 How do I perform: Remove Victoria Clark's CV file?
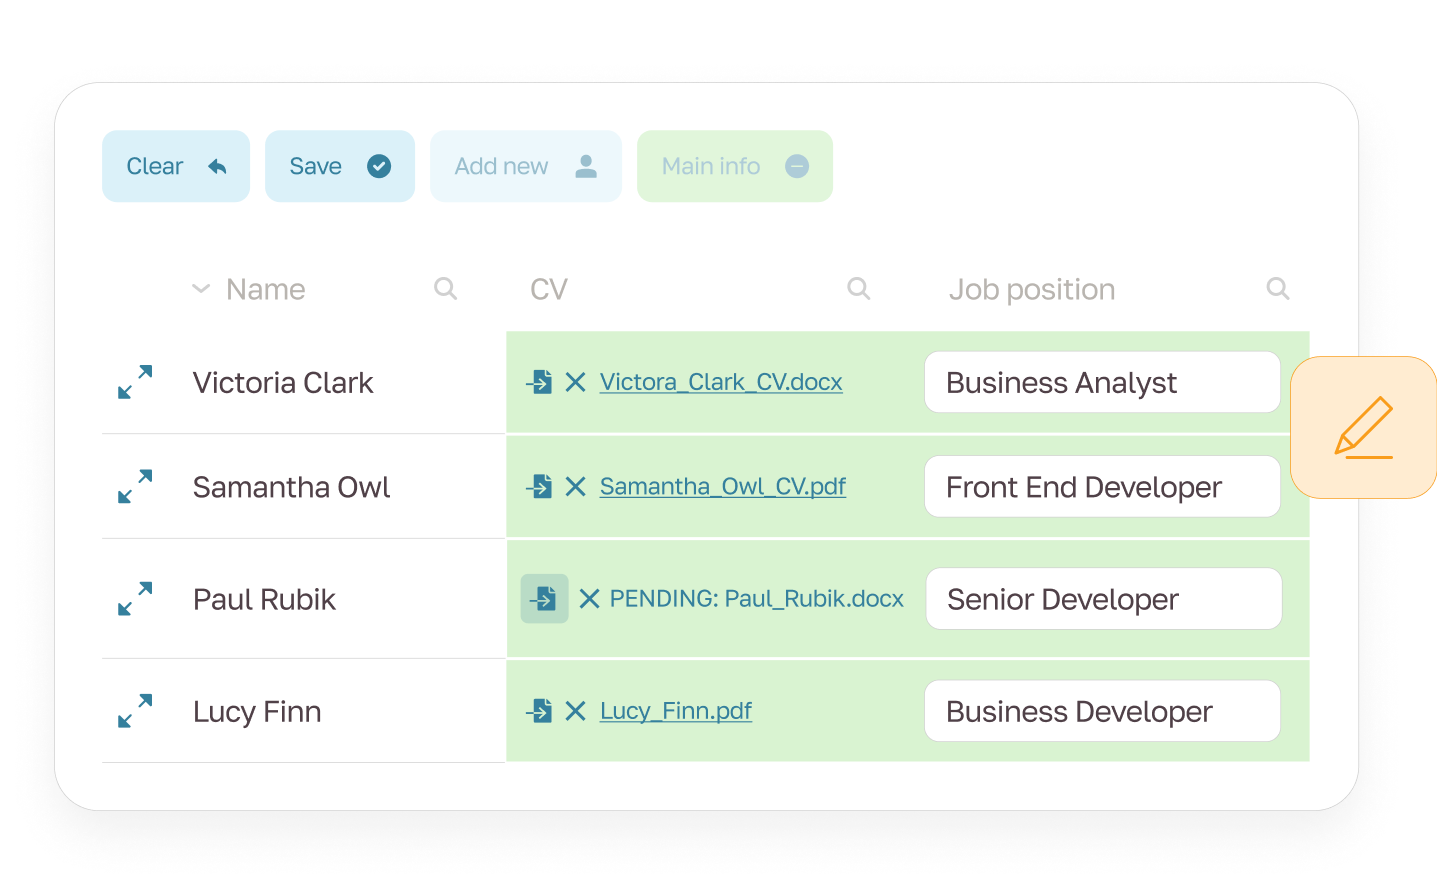[575, 382]
